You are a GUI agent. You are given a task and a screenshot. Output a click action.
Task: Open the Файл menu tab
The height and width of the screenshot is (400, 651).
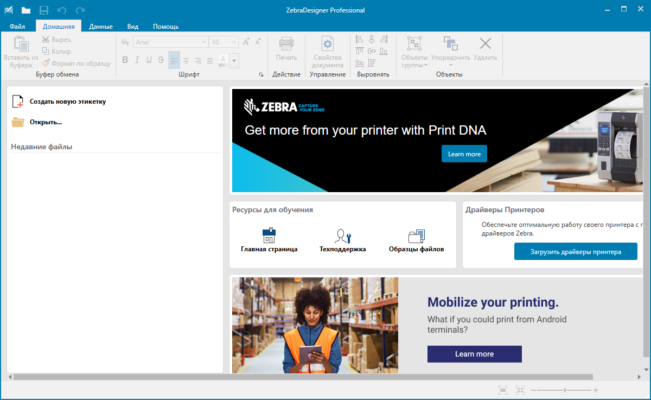tap(17, 26)
